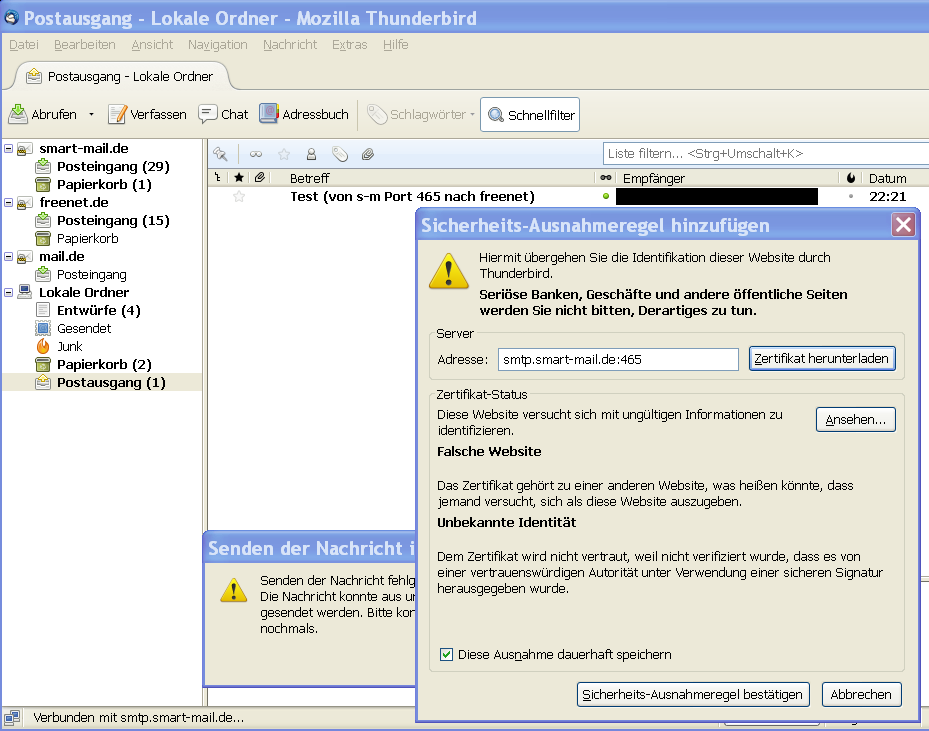Click 'Zertifikat herunterladen' button
The width and height of the screenshot is (929, 731).
(x=822, y=358)
